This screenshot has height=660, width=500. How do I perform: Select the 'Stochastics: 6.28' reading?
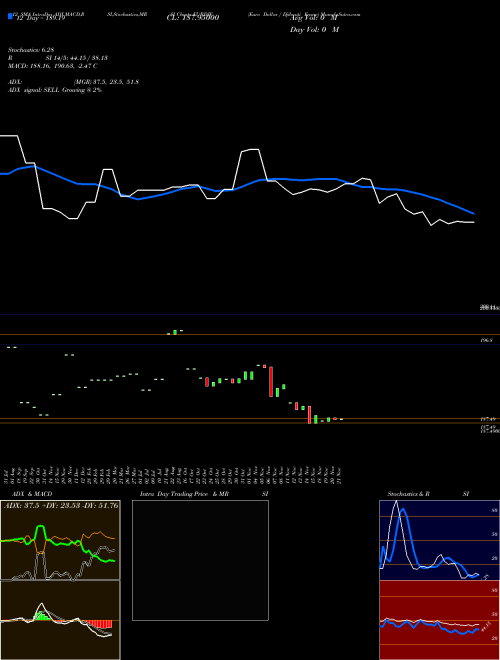tap(31, 50)
